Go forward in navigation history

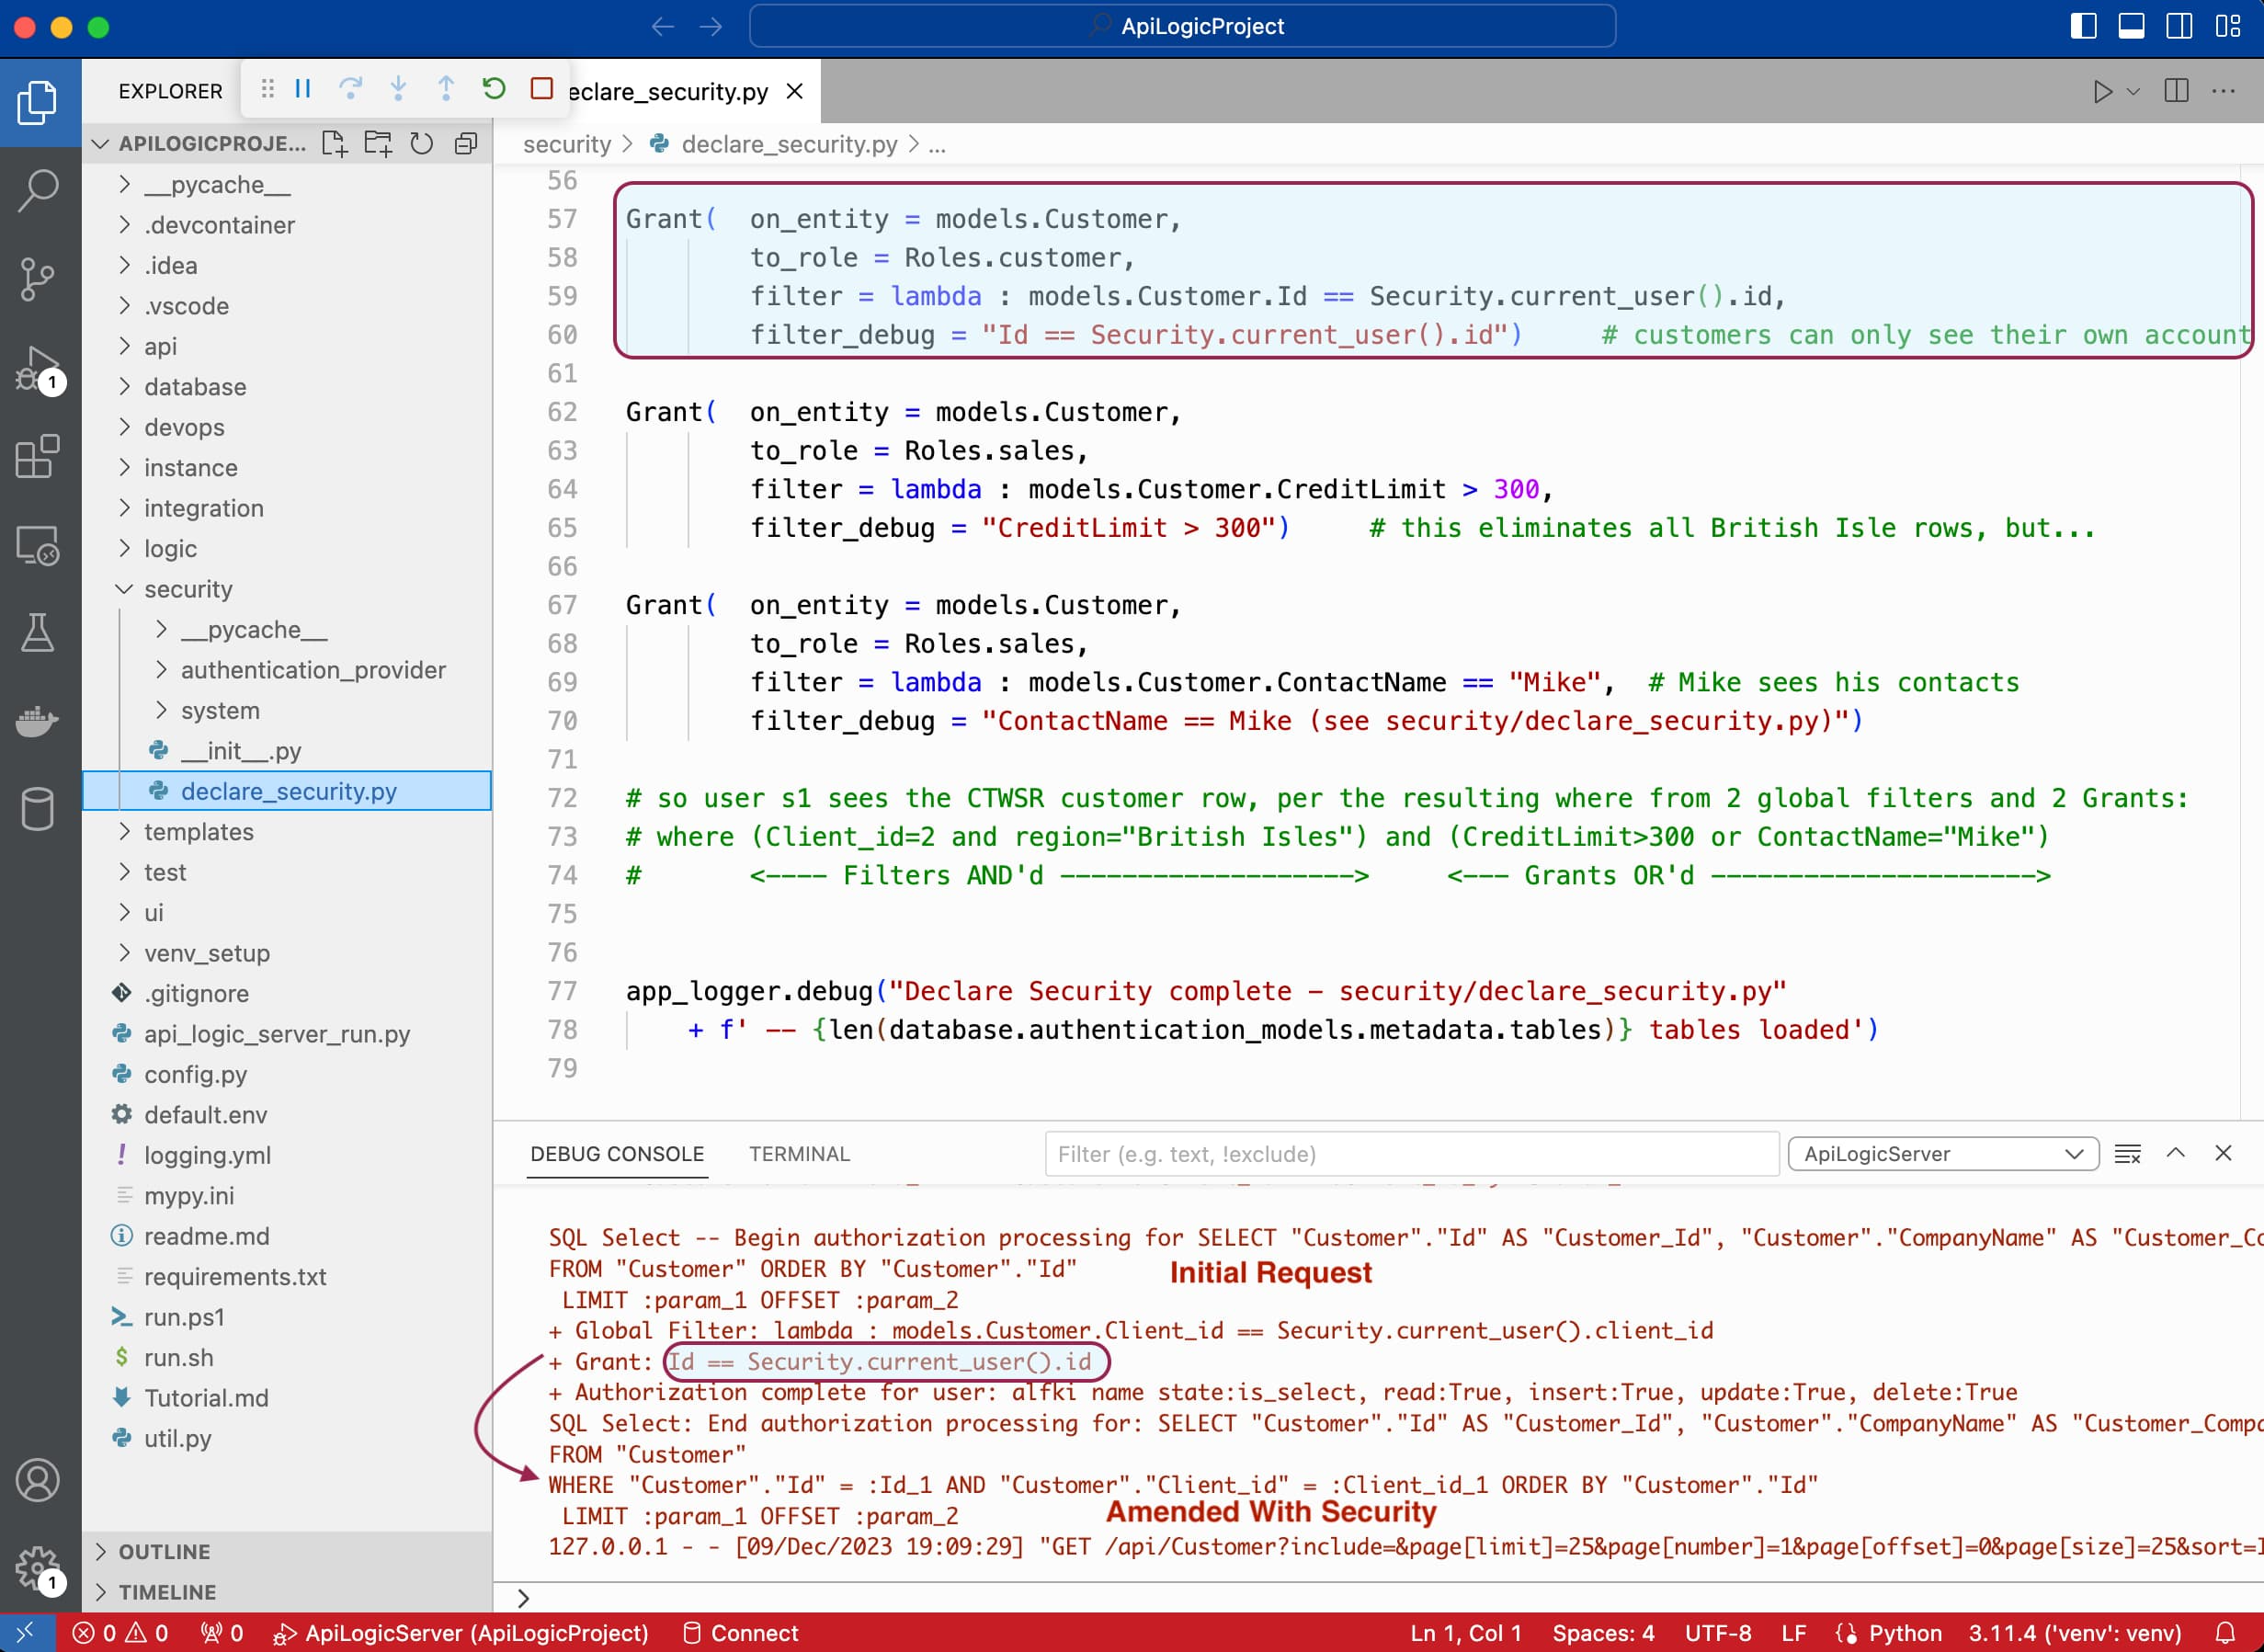coord(711,26)
